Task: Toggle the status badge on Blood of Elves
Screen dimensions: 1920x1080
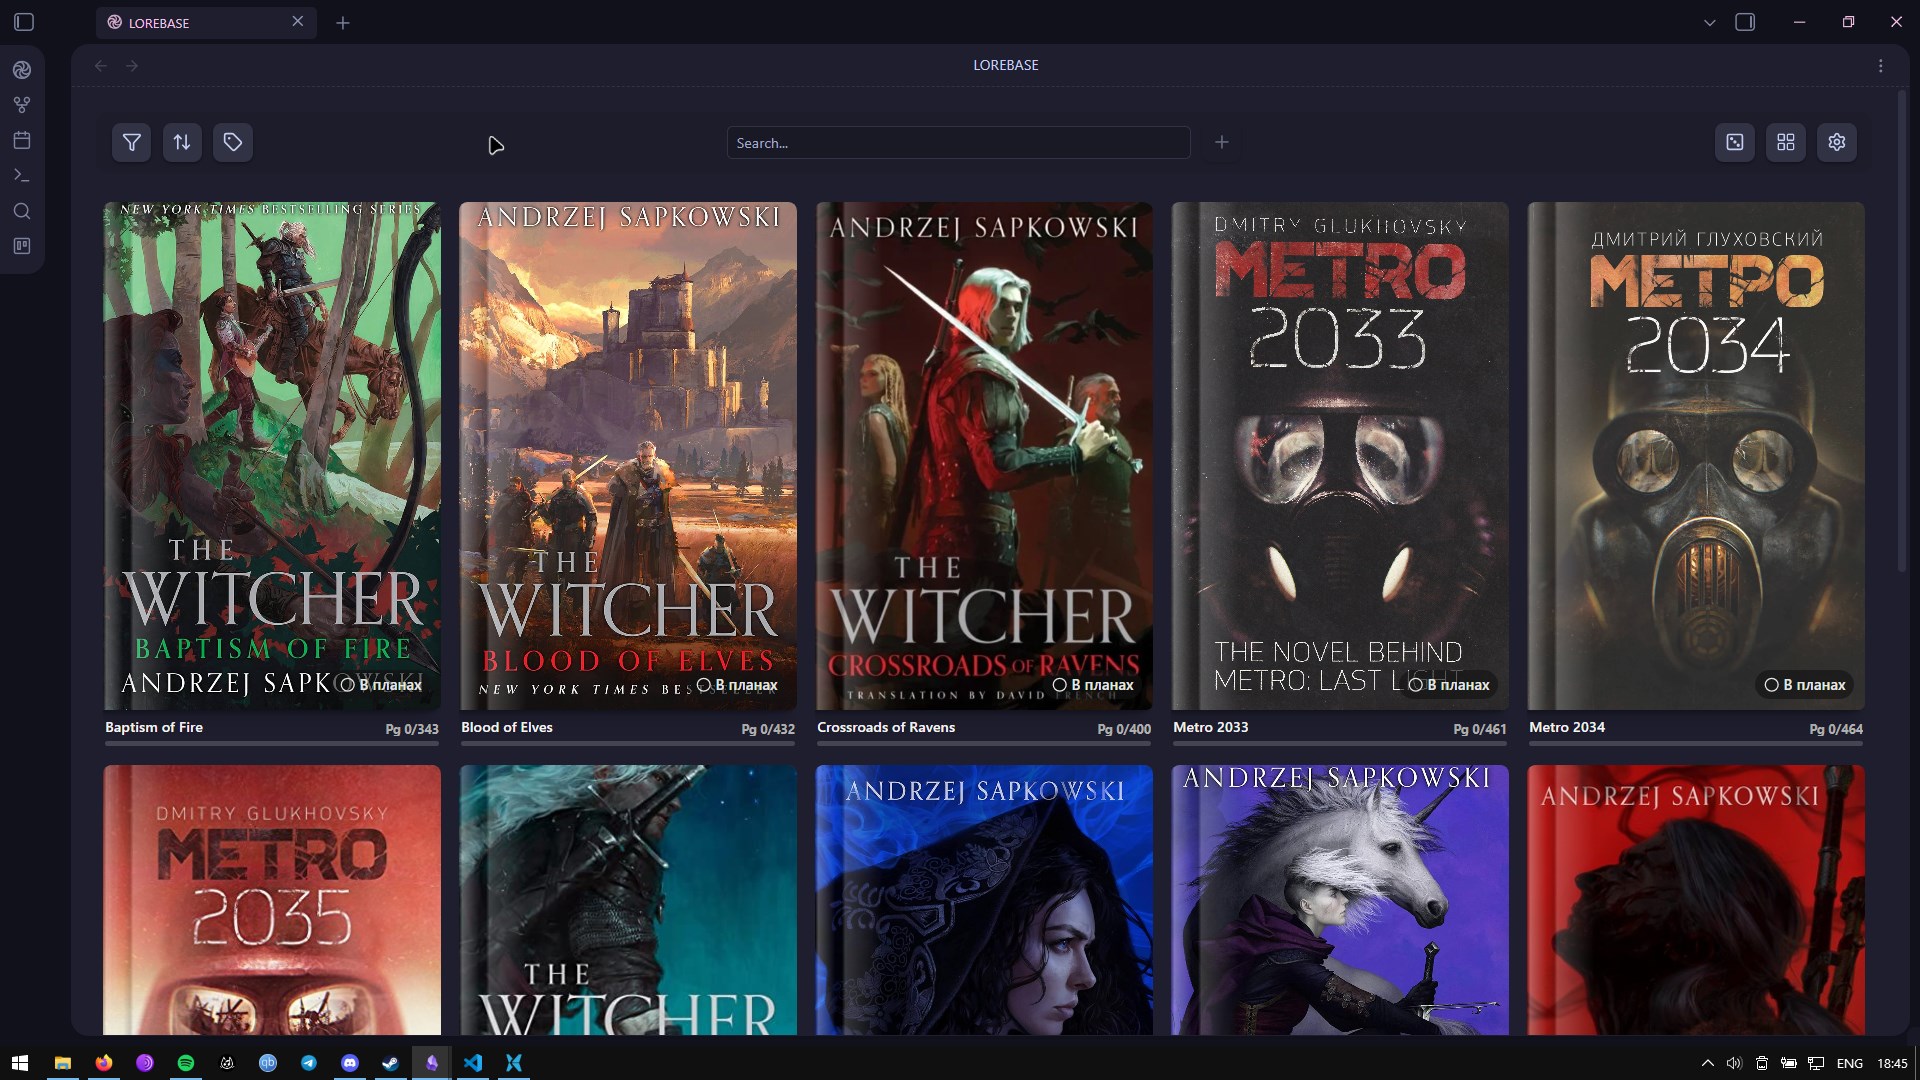Action: (x=737, y=685)
